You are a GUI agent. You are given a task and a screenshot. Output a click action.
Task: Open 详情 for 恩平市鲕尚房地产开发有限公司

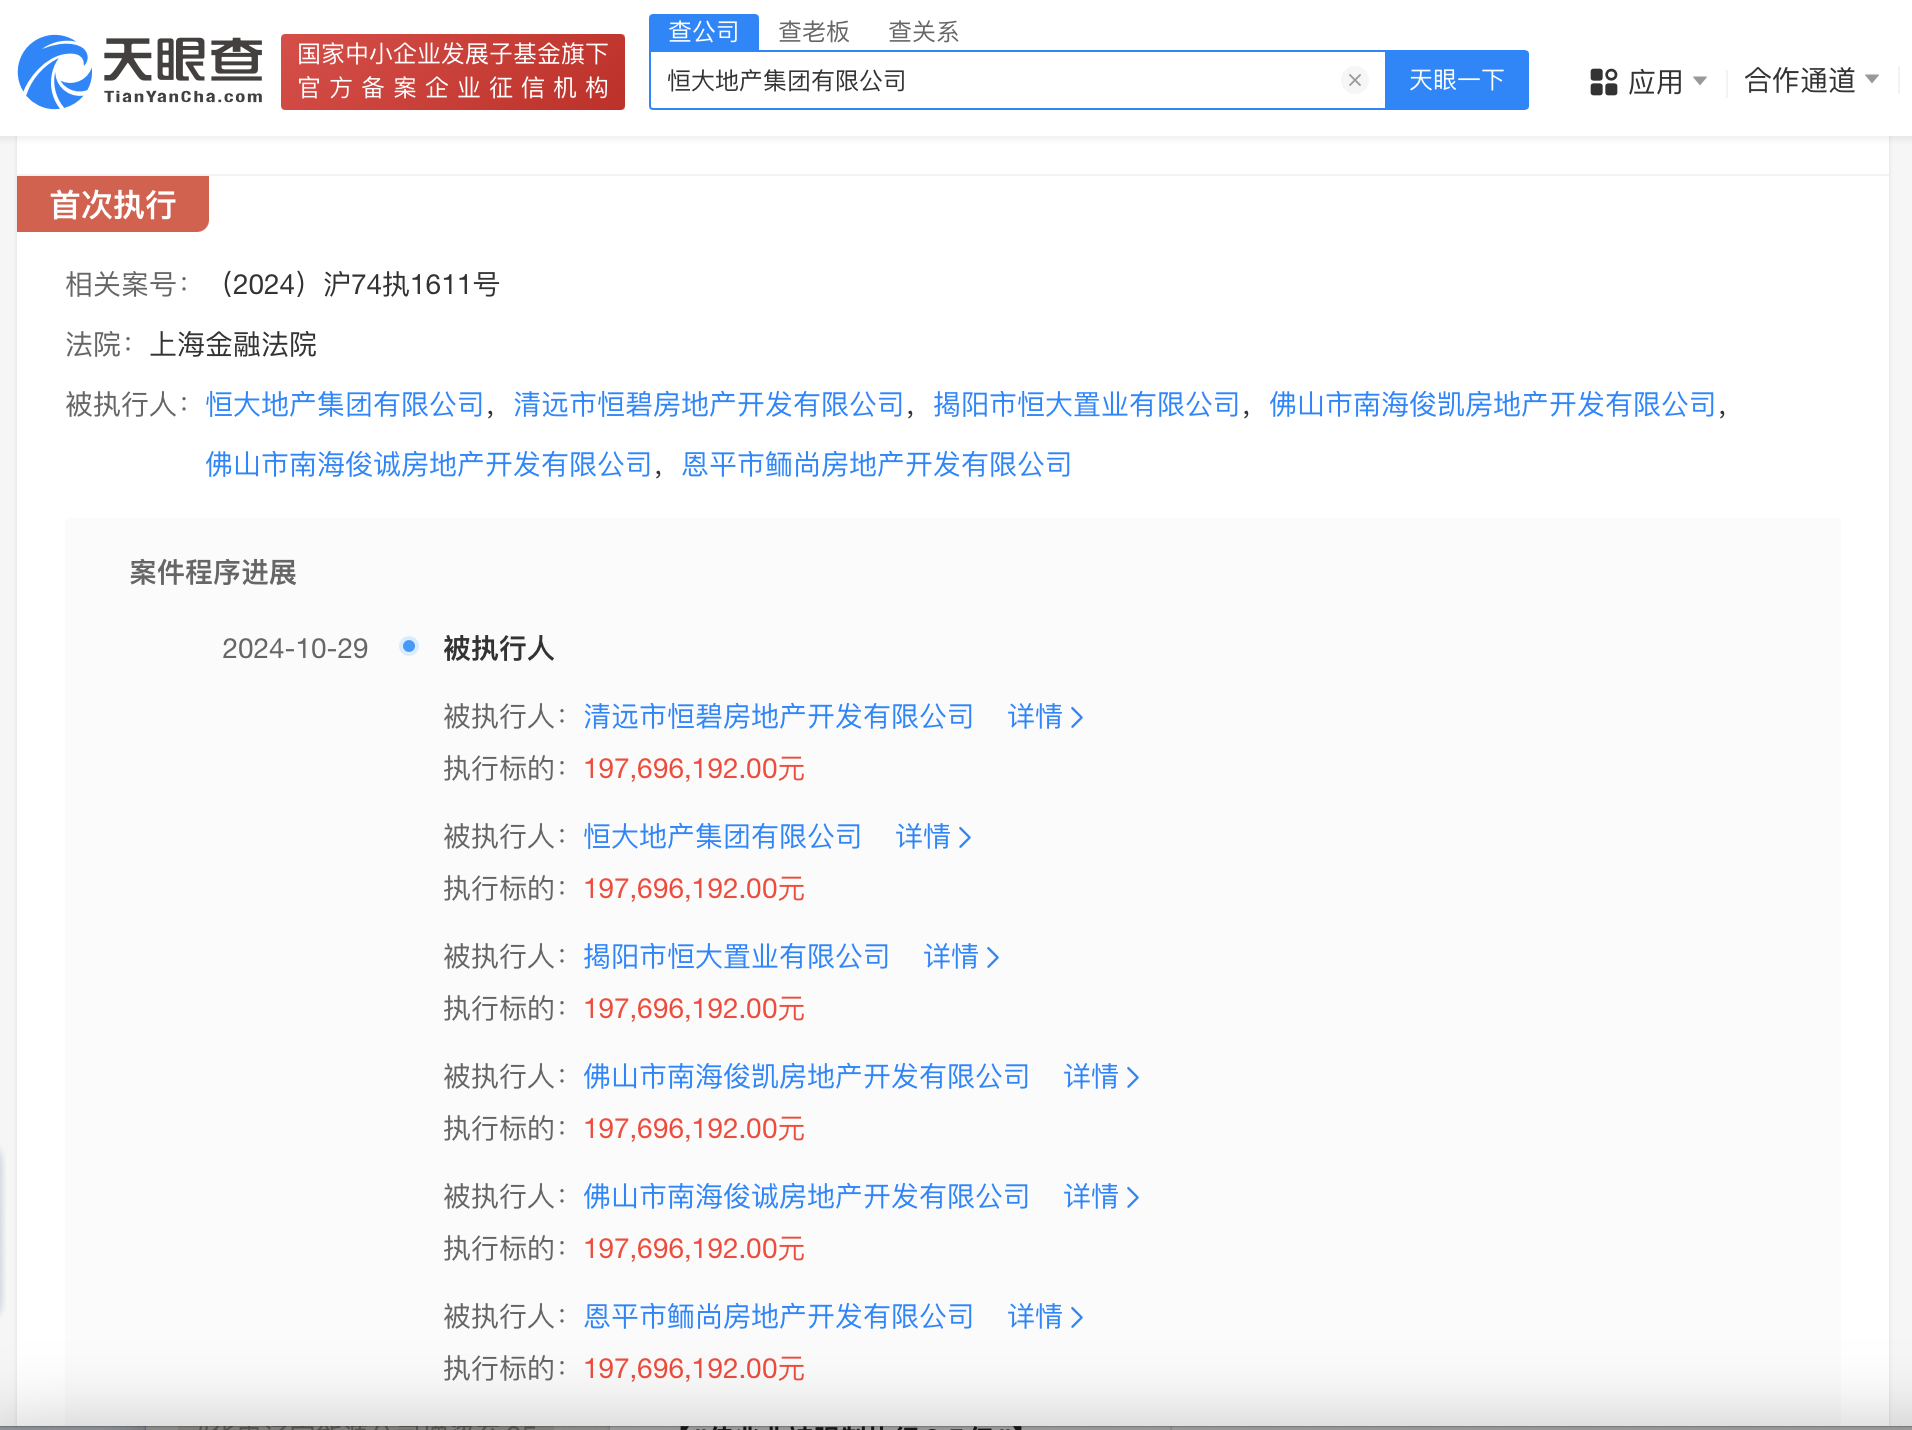1045,1316
